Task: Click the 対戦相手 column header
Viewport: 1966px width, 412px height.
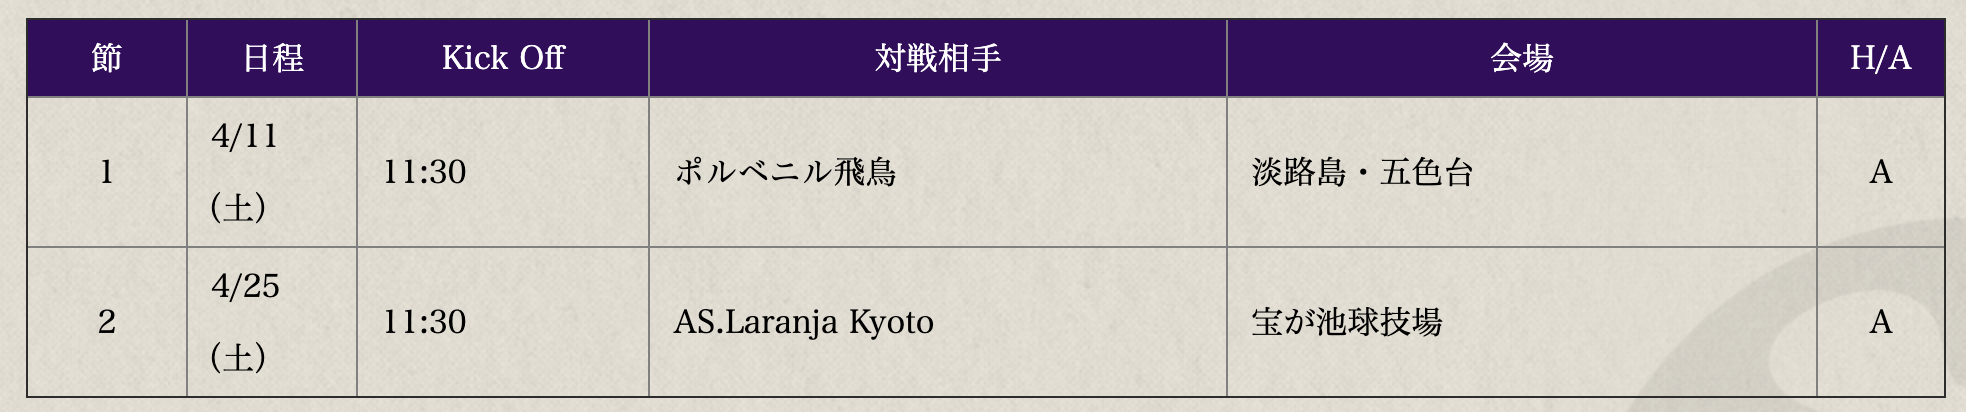Action: [937, 58]
